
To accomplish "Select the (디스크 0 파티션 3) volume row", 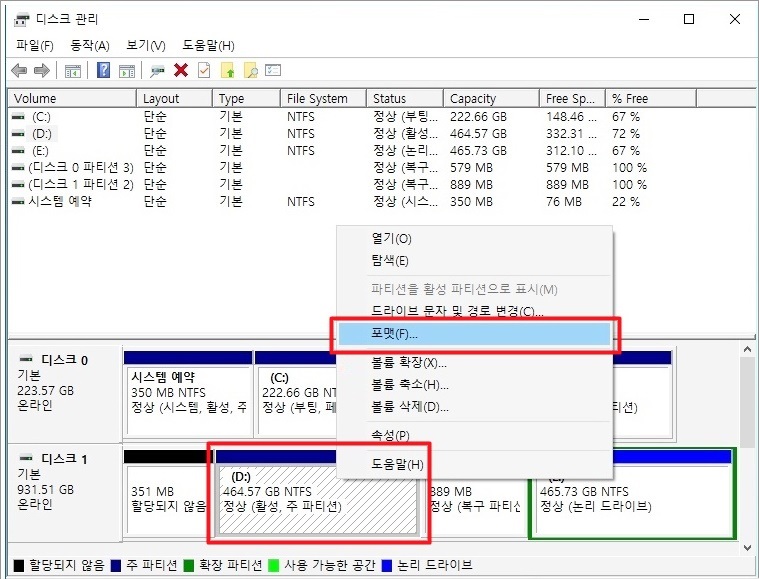I will [81, 168].
